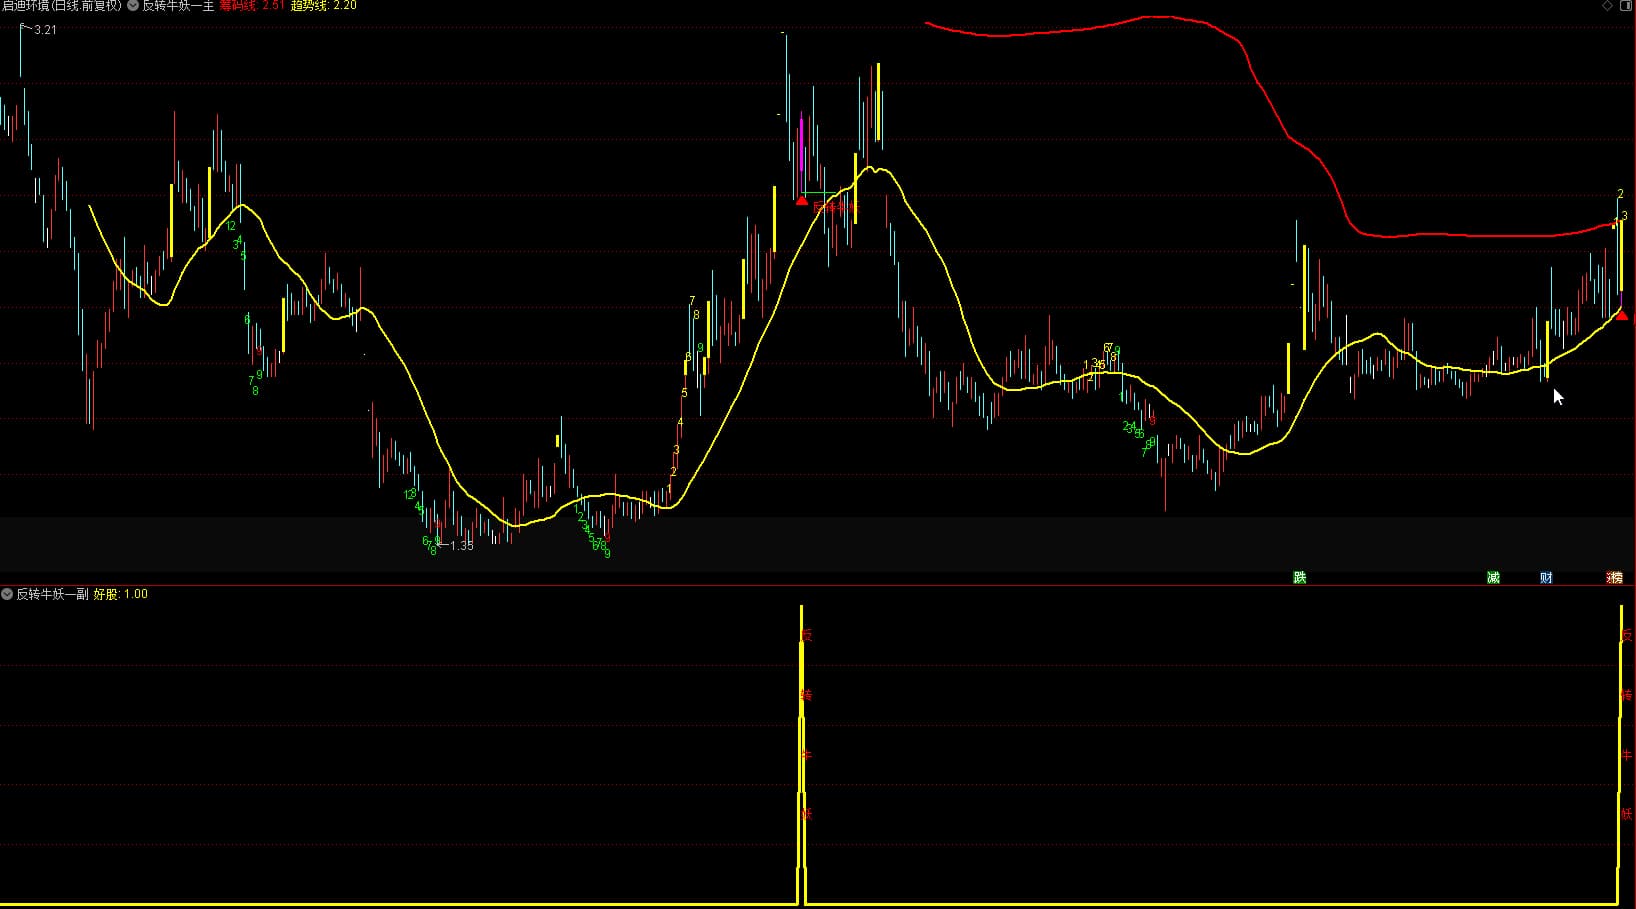Toggle the side panel icon at top right
1636x909 pixels.
point(1626,6)
